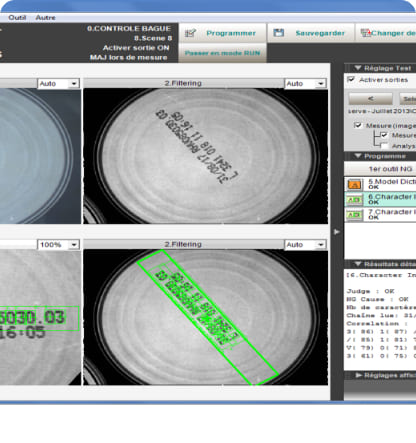Click the 'Activer sortie ON' status text
Screen dimensions: 416x443
136,48
